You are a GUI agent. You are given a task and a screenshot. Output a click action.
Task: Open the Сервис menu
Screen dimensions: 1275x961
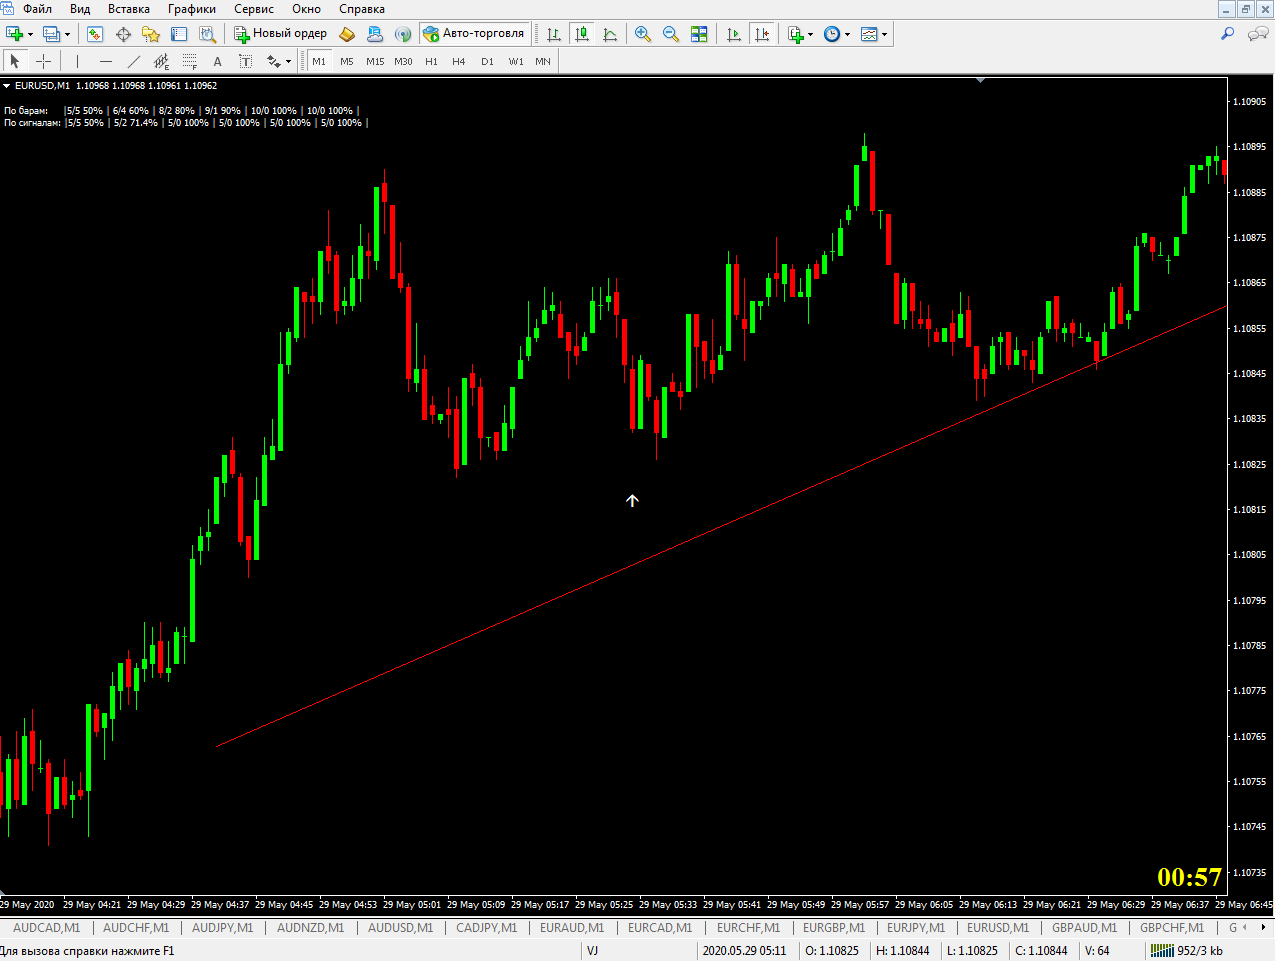pyautogui.click(x=254, y=9)
